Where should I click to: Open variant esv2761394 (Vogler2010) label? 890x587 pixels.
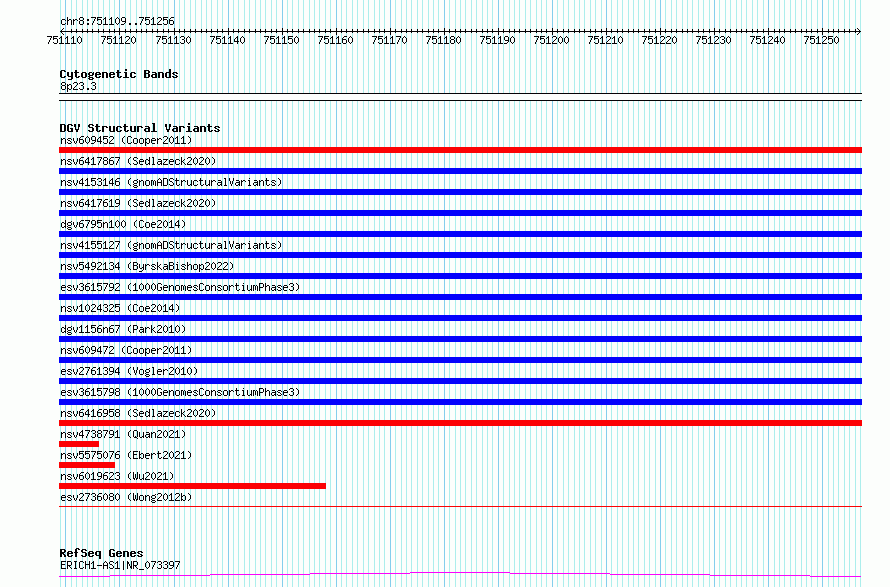click(129, 371)
